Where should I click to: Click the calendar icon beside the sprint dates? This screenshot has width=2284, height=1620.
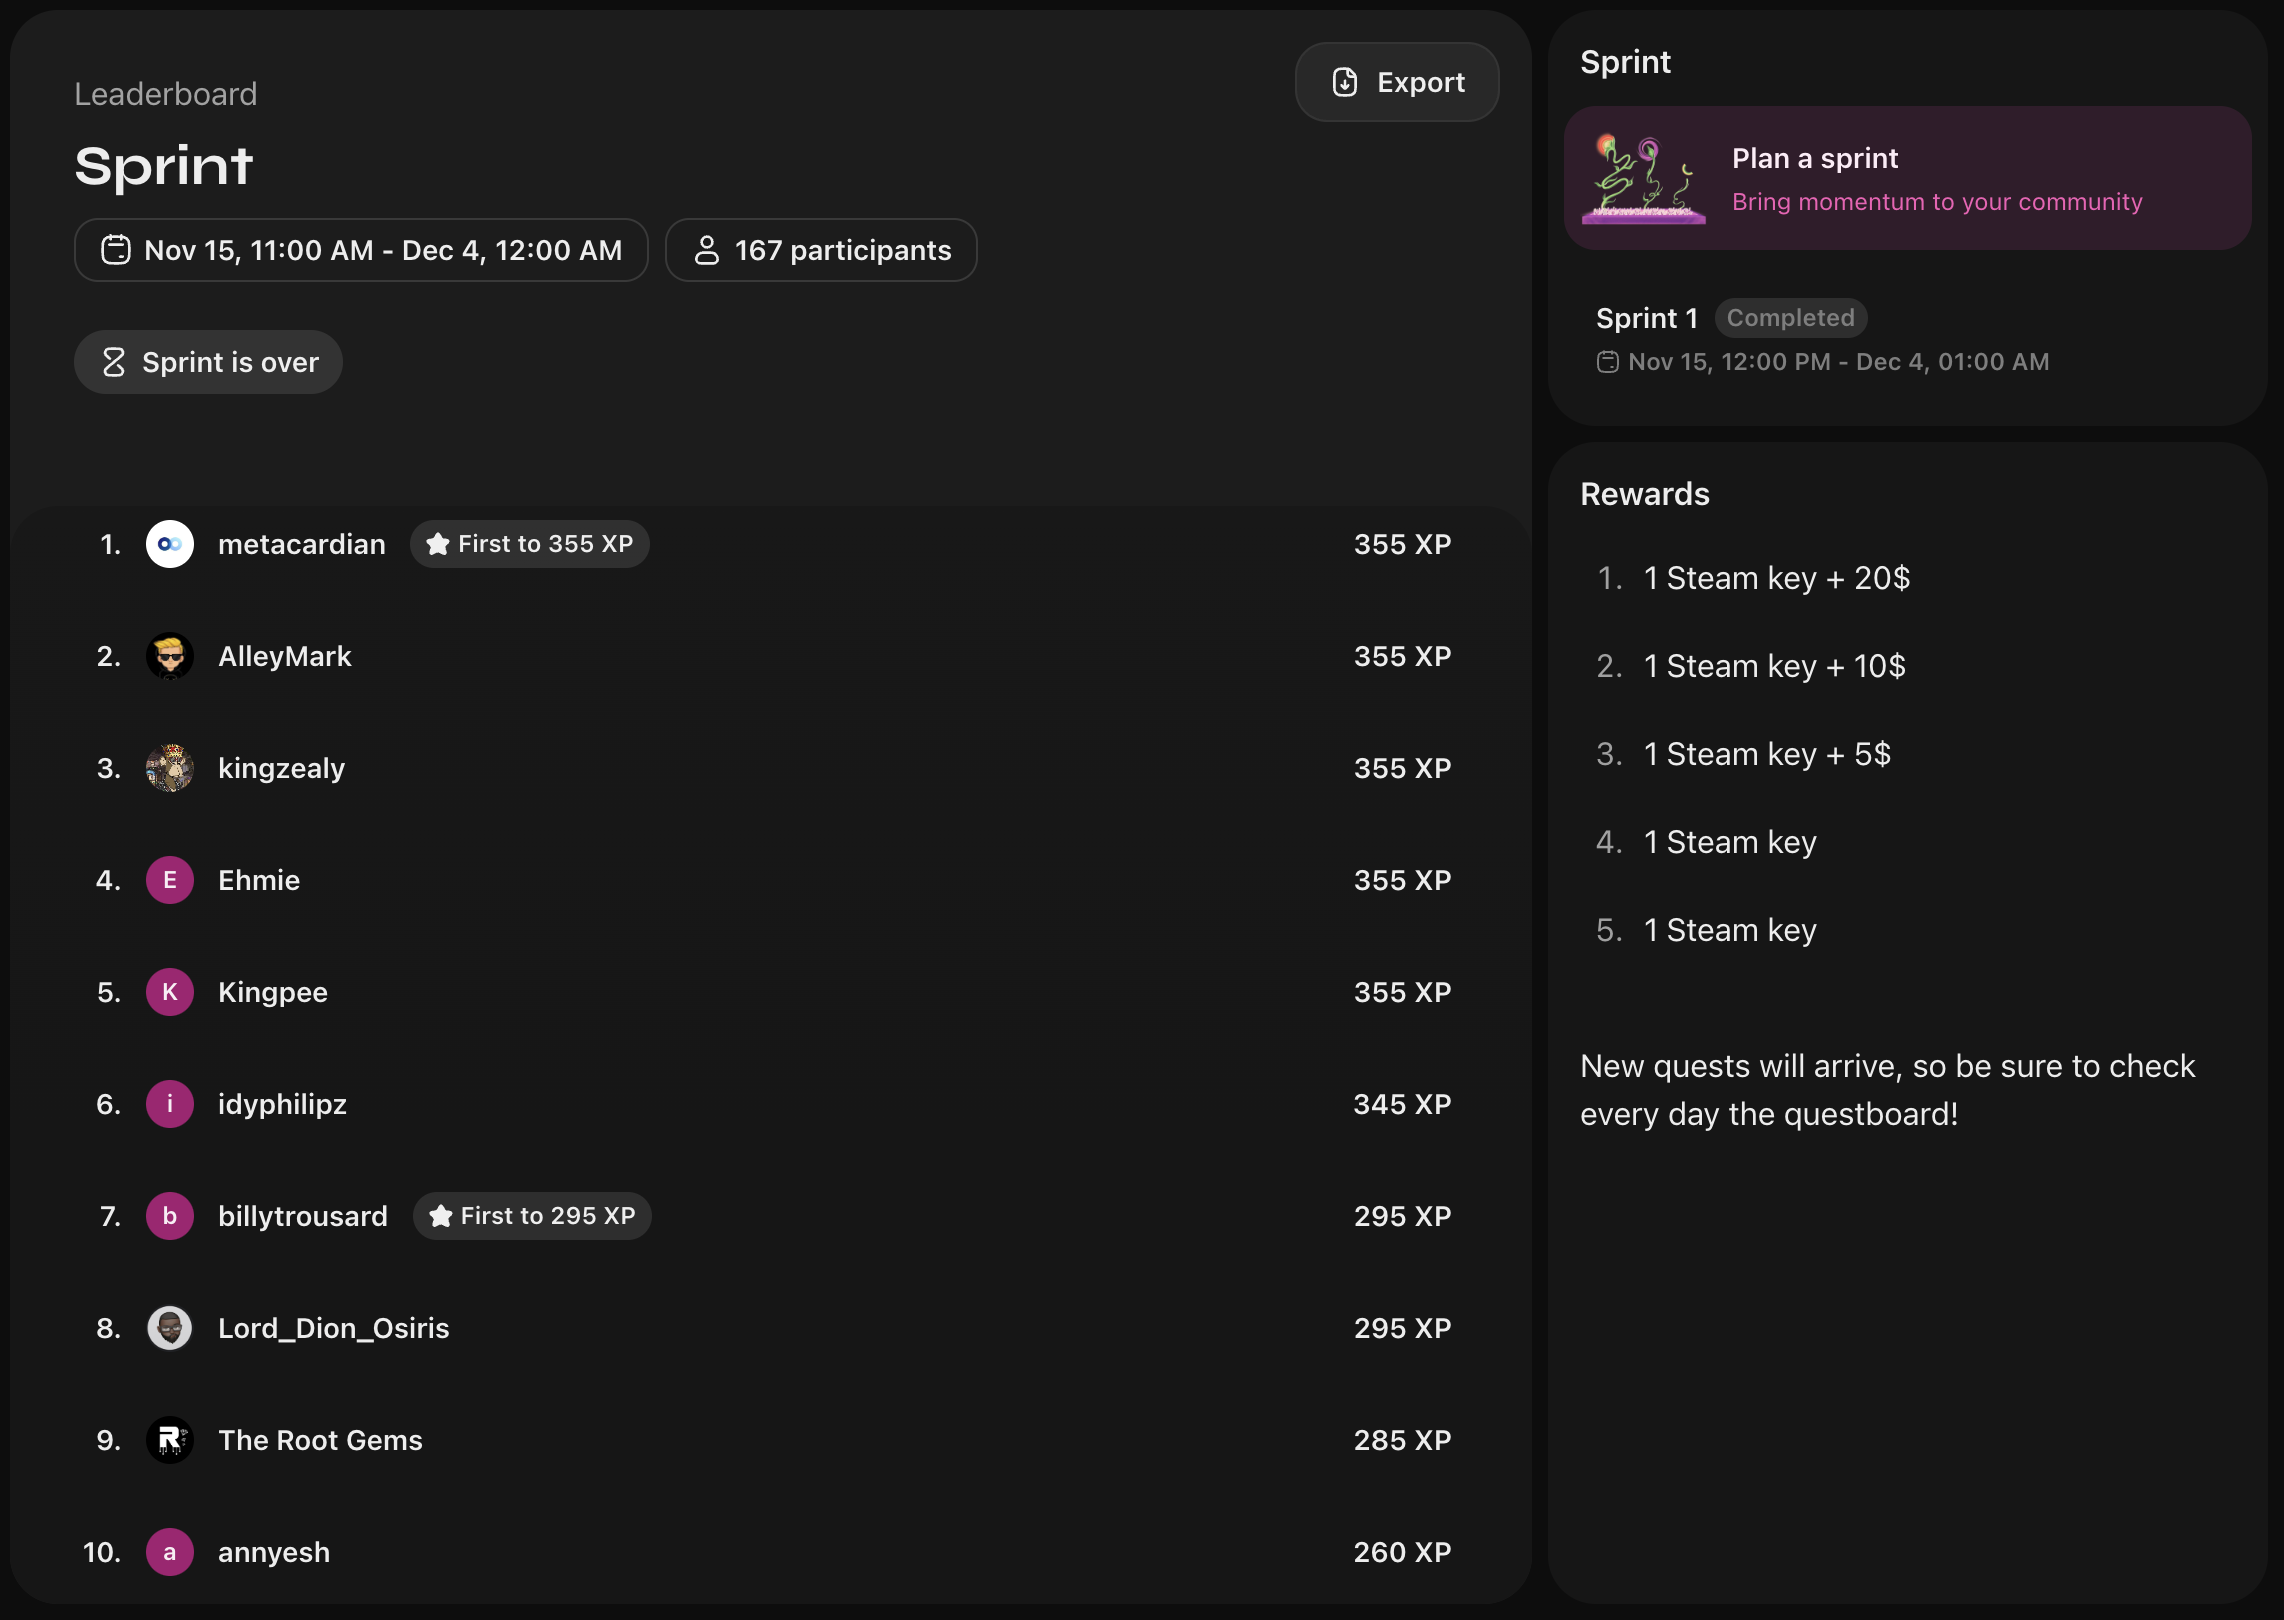click(x=116, y=250)
